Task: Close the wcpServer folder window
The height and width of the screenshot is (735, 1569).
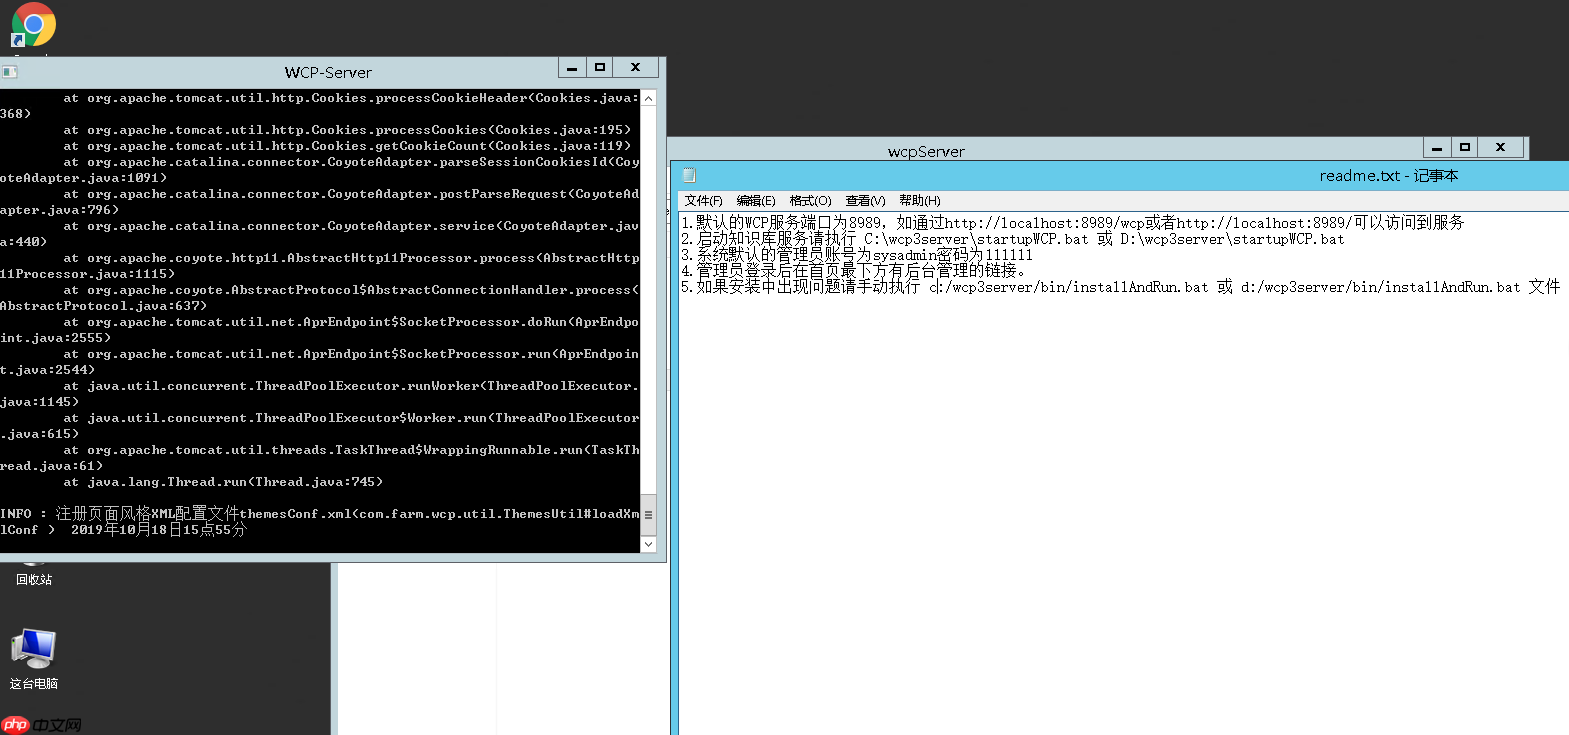Action: (x=1500, y=148)
